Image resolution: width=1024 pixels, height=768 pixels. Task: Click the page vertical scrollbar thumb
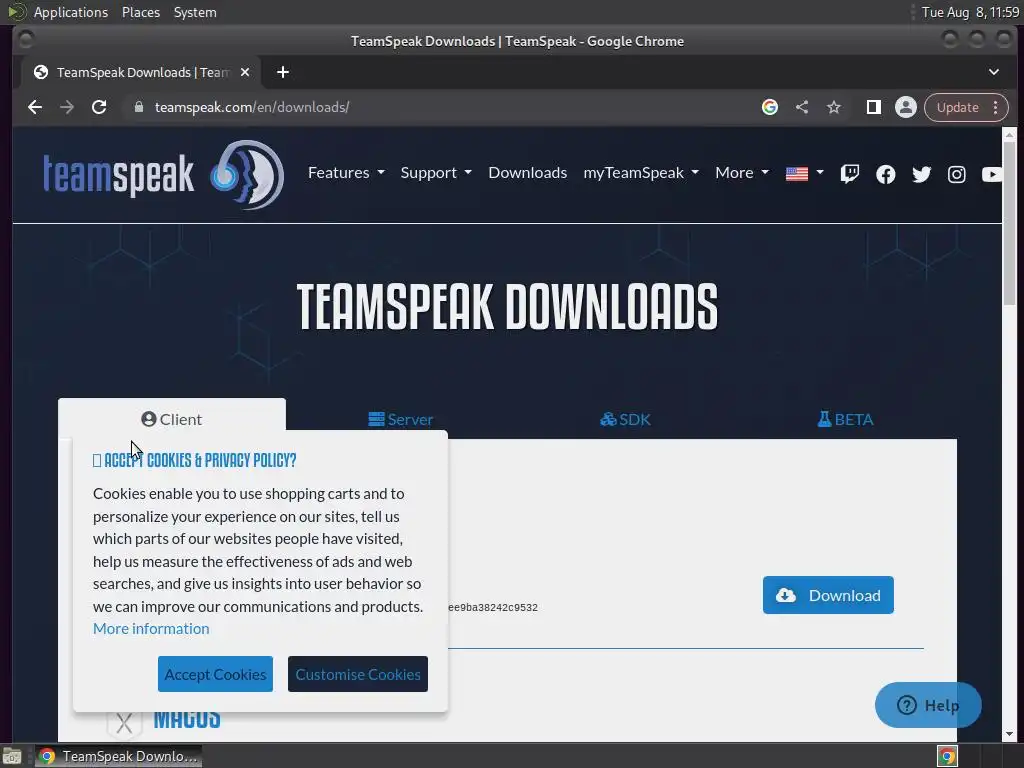click(x=1009, y=222)
